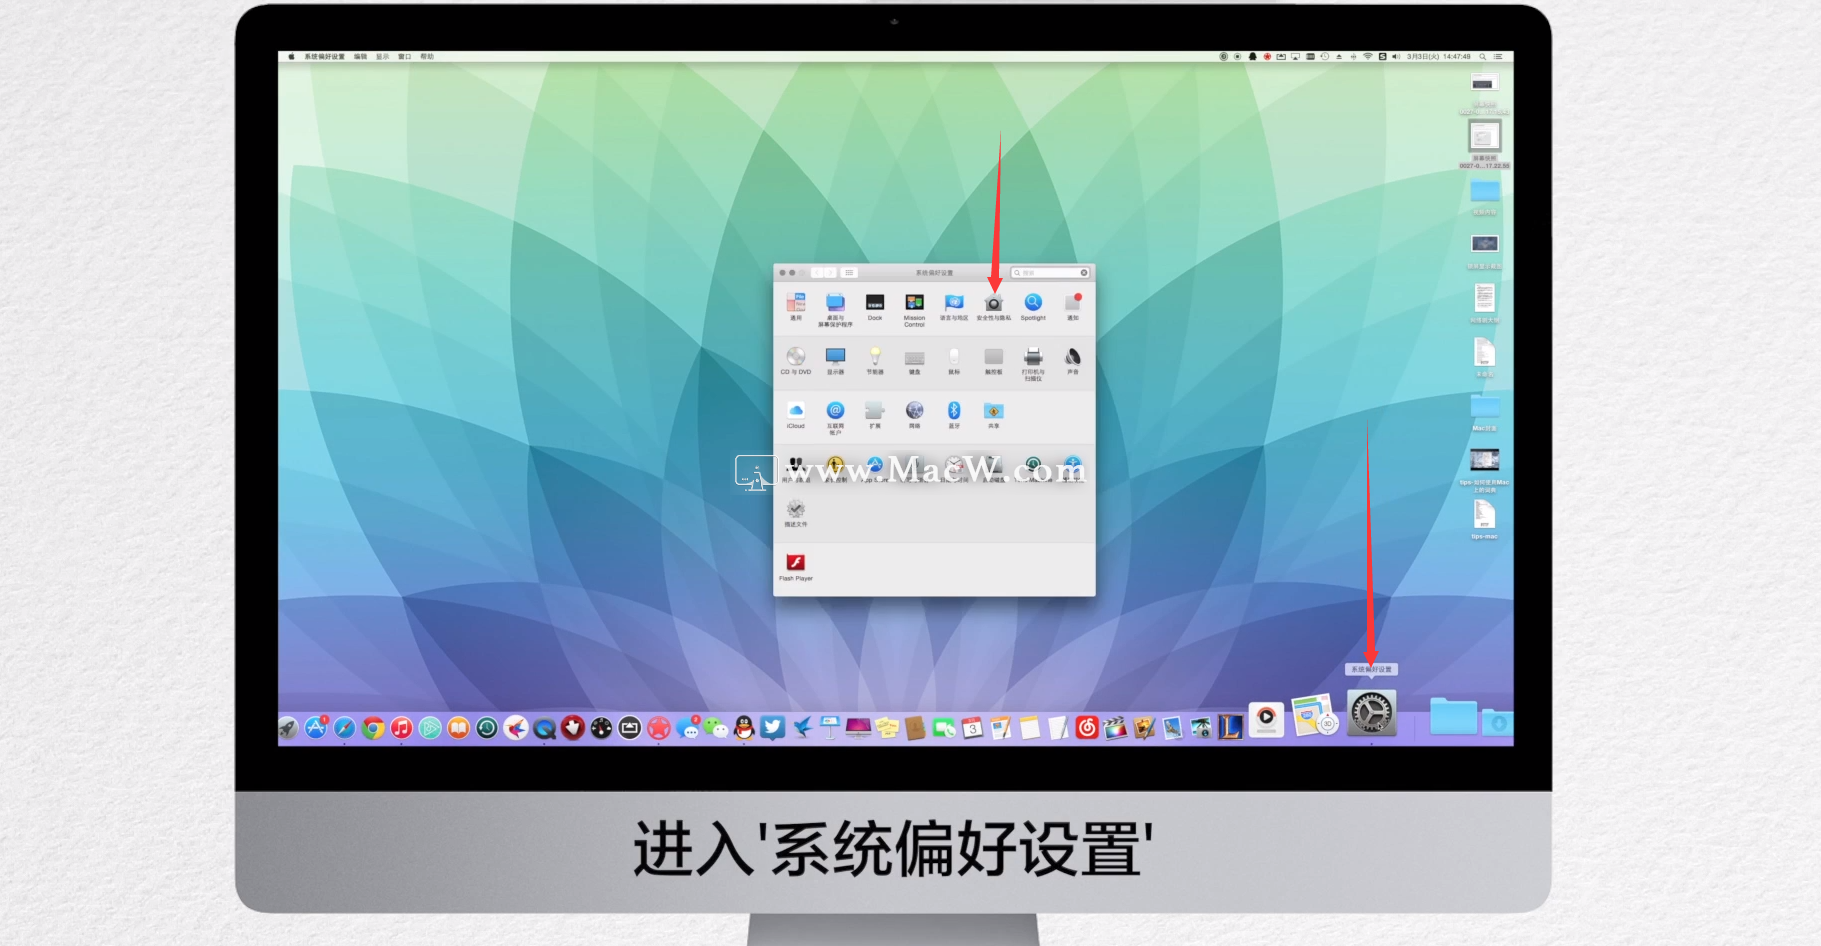Screen dimensions: 1821x946
Task: Open the Downloads folder in the Dock
Action: tap(1497, 721)
